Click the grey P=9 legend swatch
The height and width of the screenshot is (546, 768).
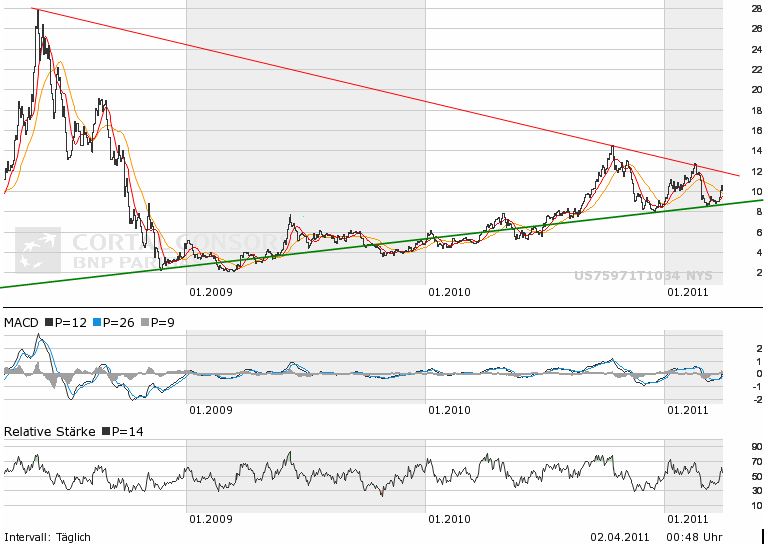[144, 322]
